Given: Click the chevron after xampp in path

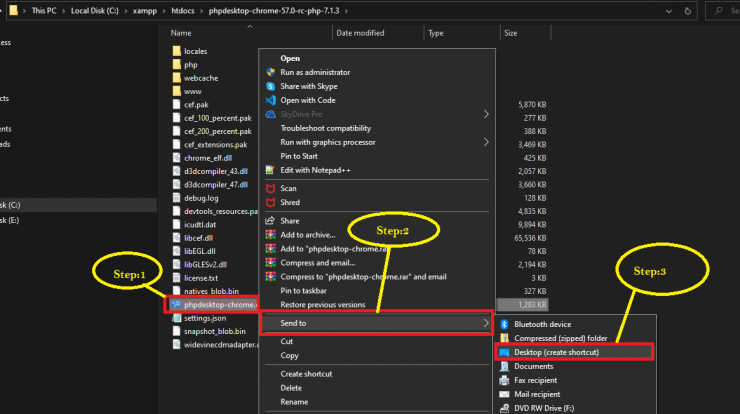Looking at the screenshot, I should (164, 11).
